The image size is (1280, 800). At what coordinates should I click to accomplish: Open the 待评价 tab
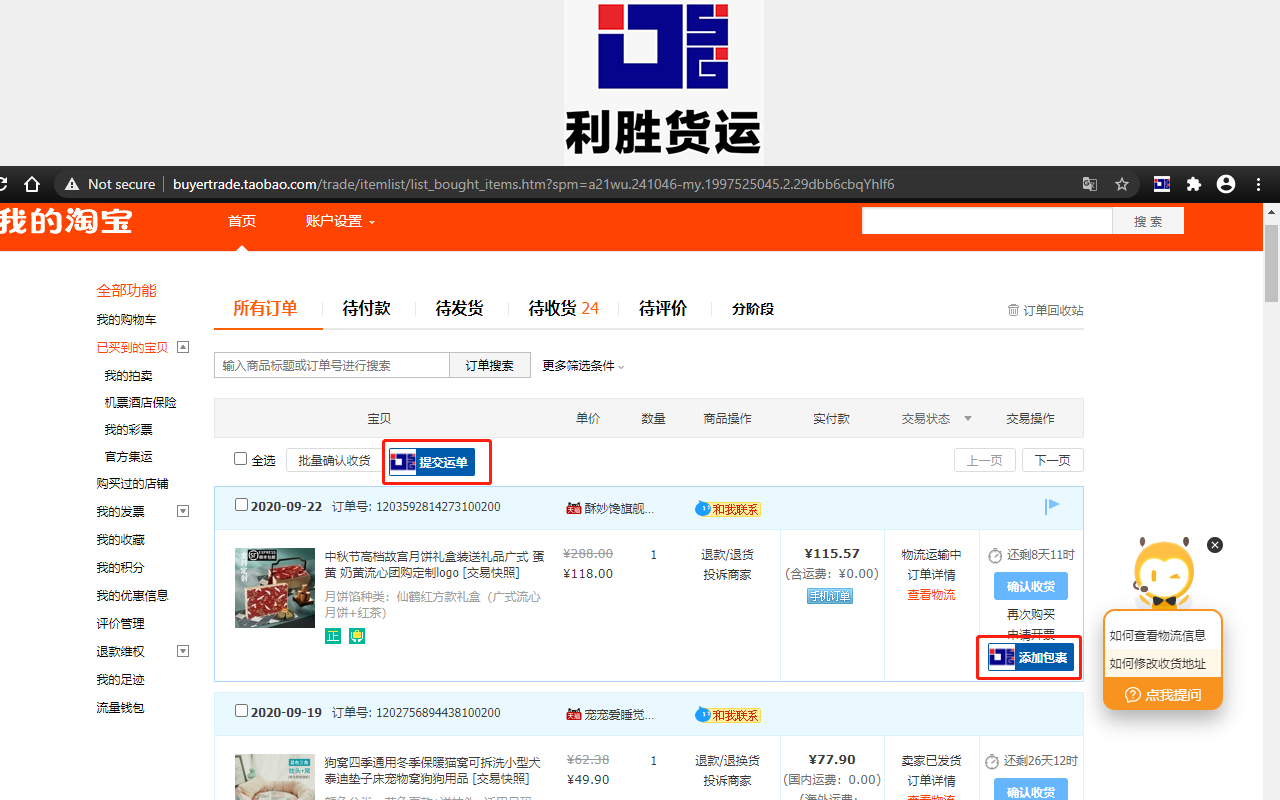[663, 308]
